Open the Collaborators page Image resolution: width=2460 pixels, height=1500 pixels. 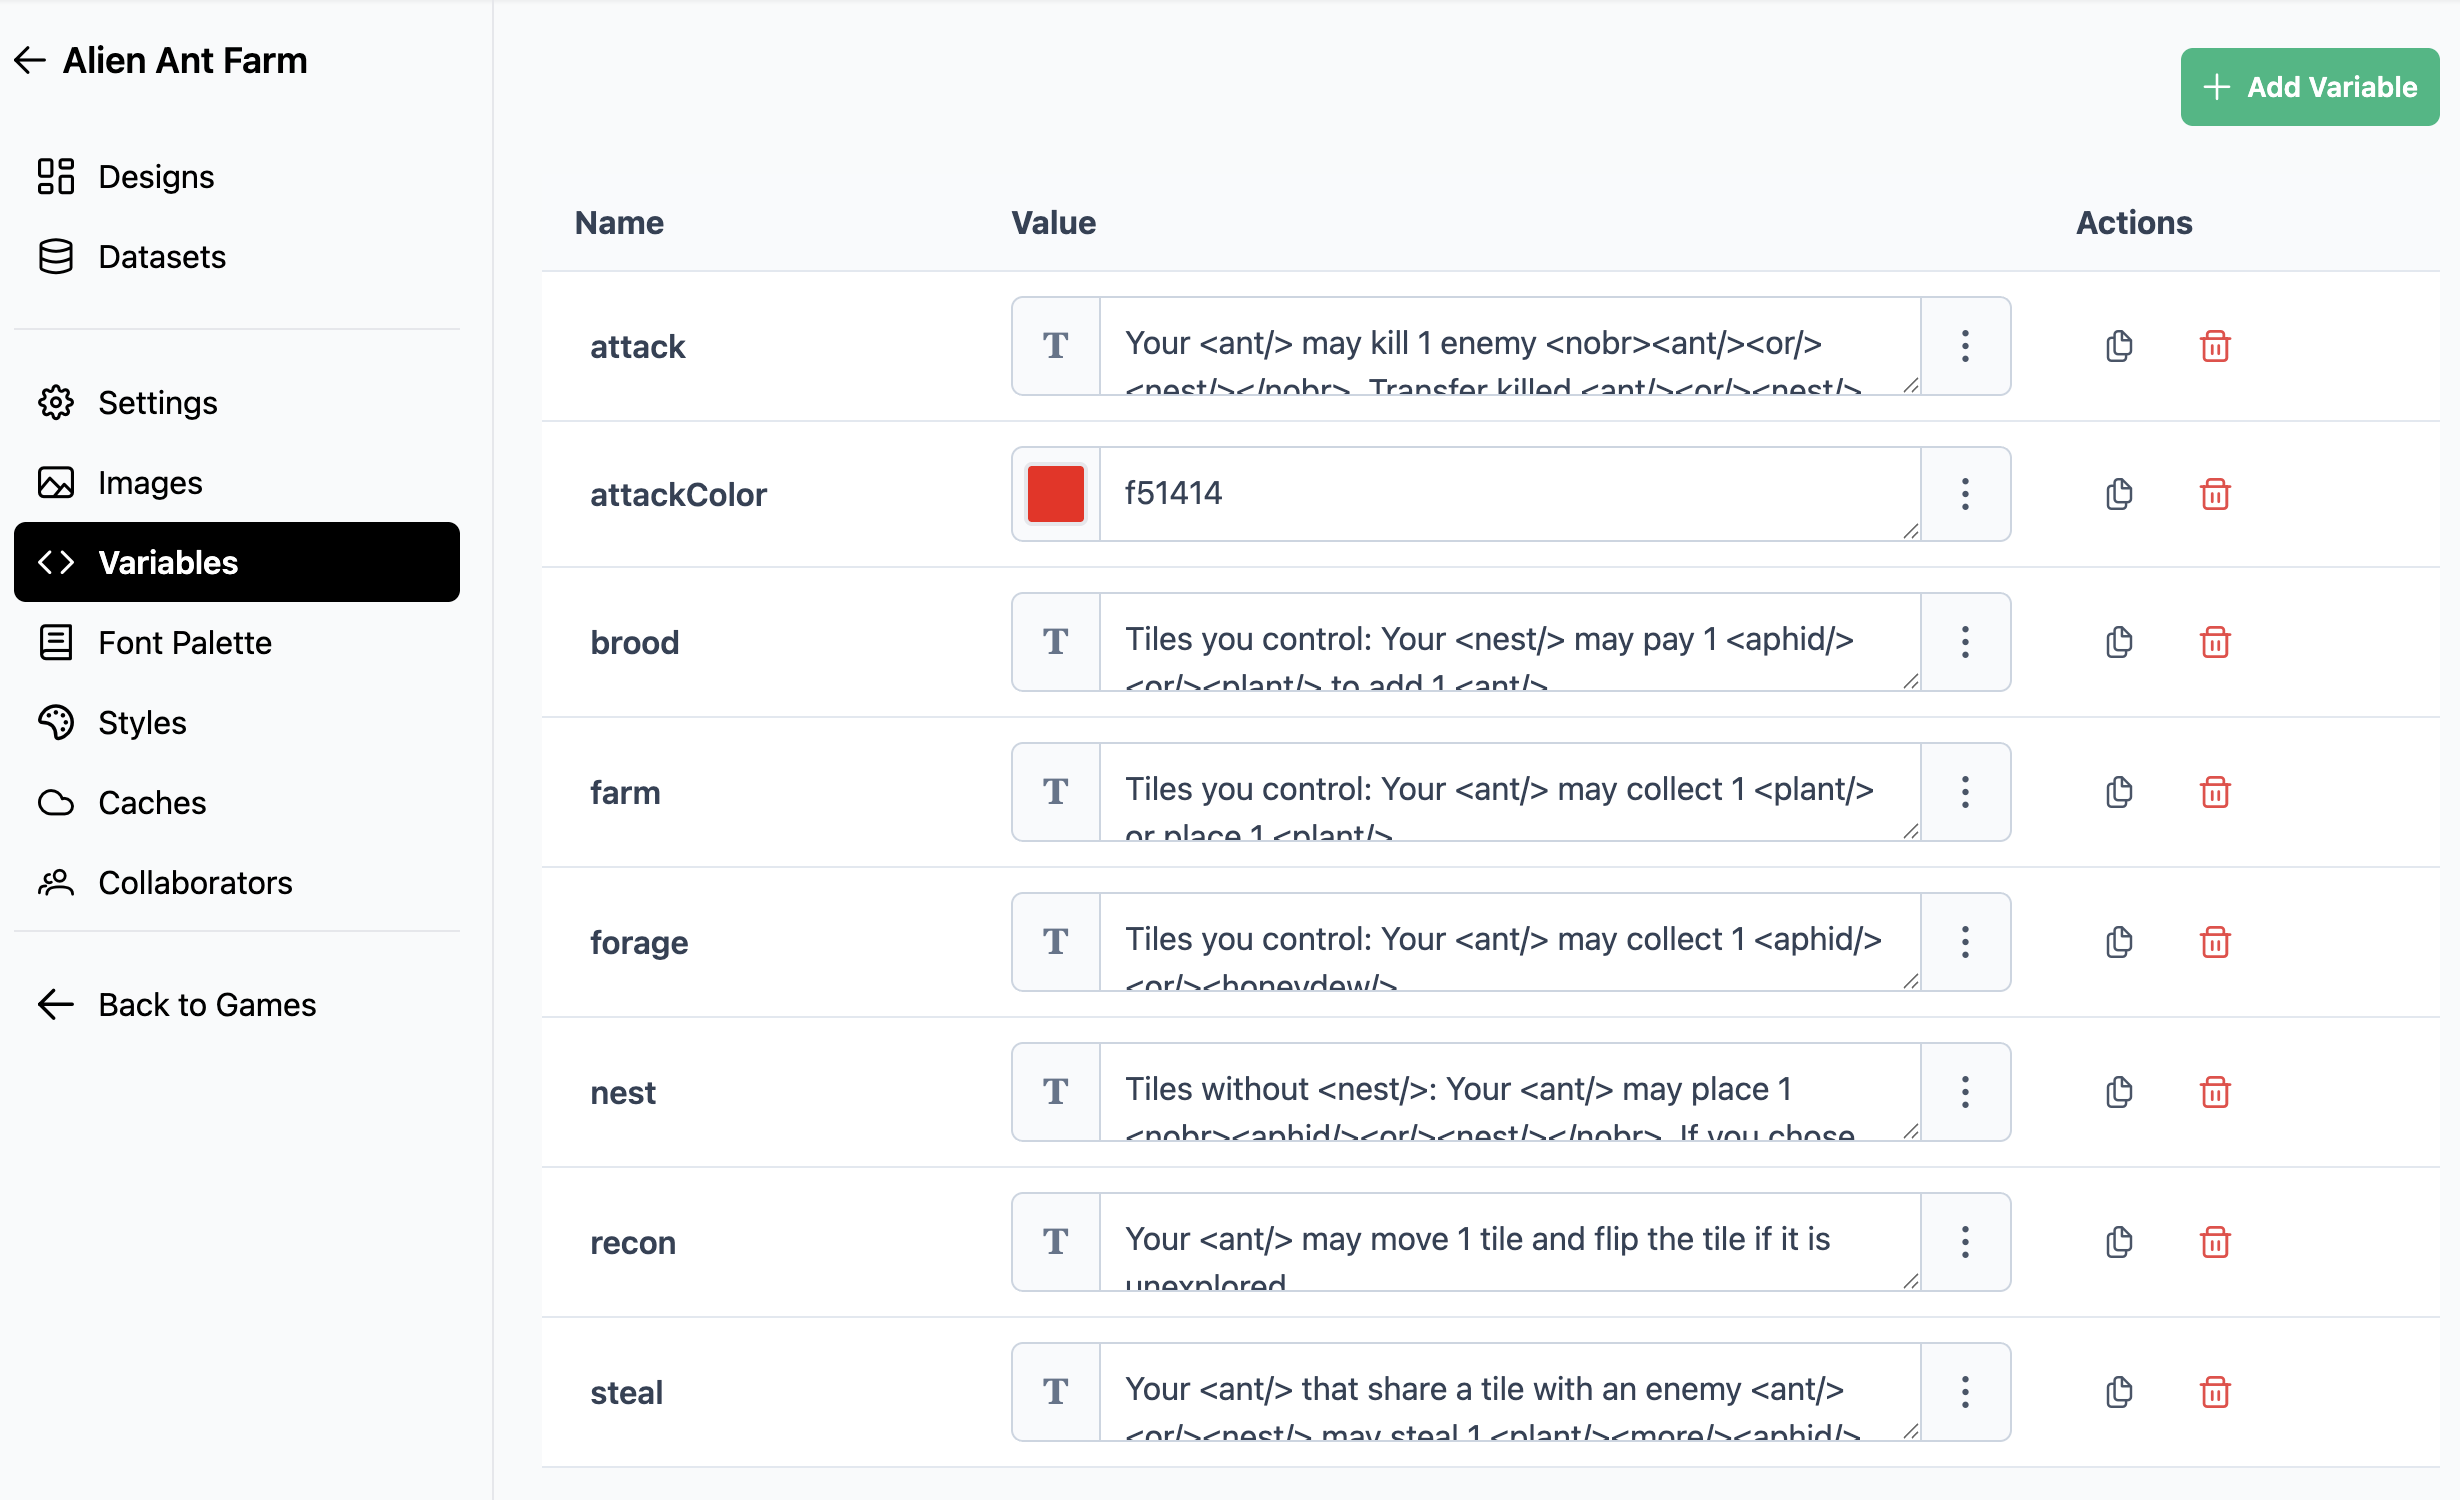click(195, 882)
